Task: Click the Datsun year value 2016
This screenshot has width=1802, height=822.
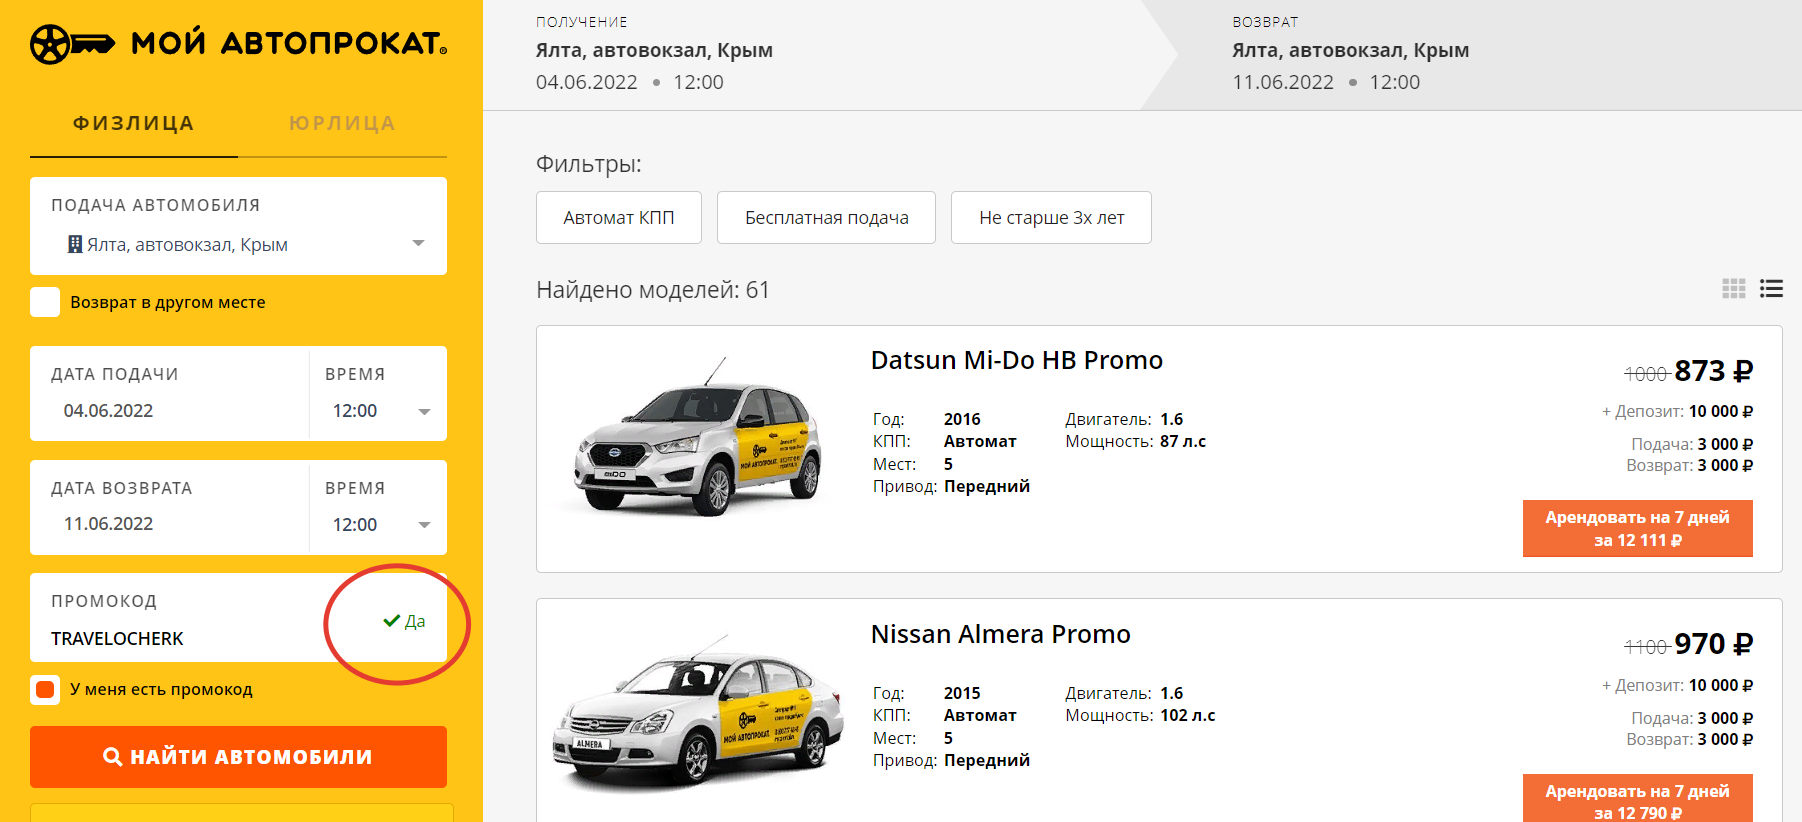Action: click(x=962, y=419)
